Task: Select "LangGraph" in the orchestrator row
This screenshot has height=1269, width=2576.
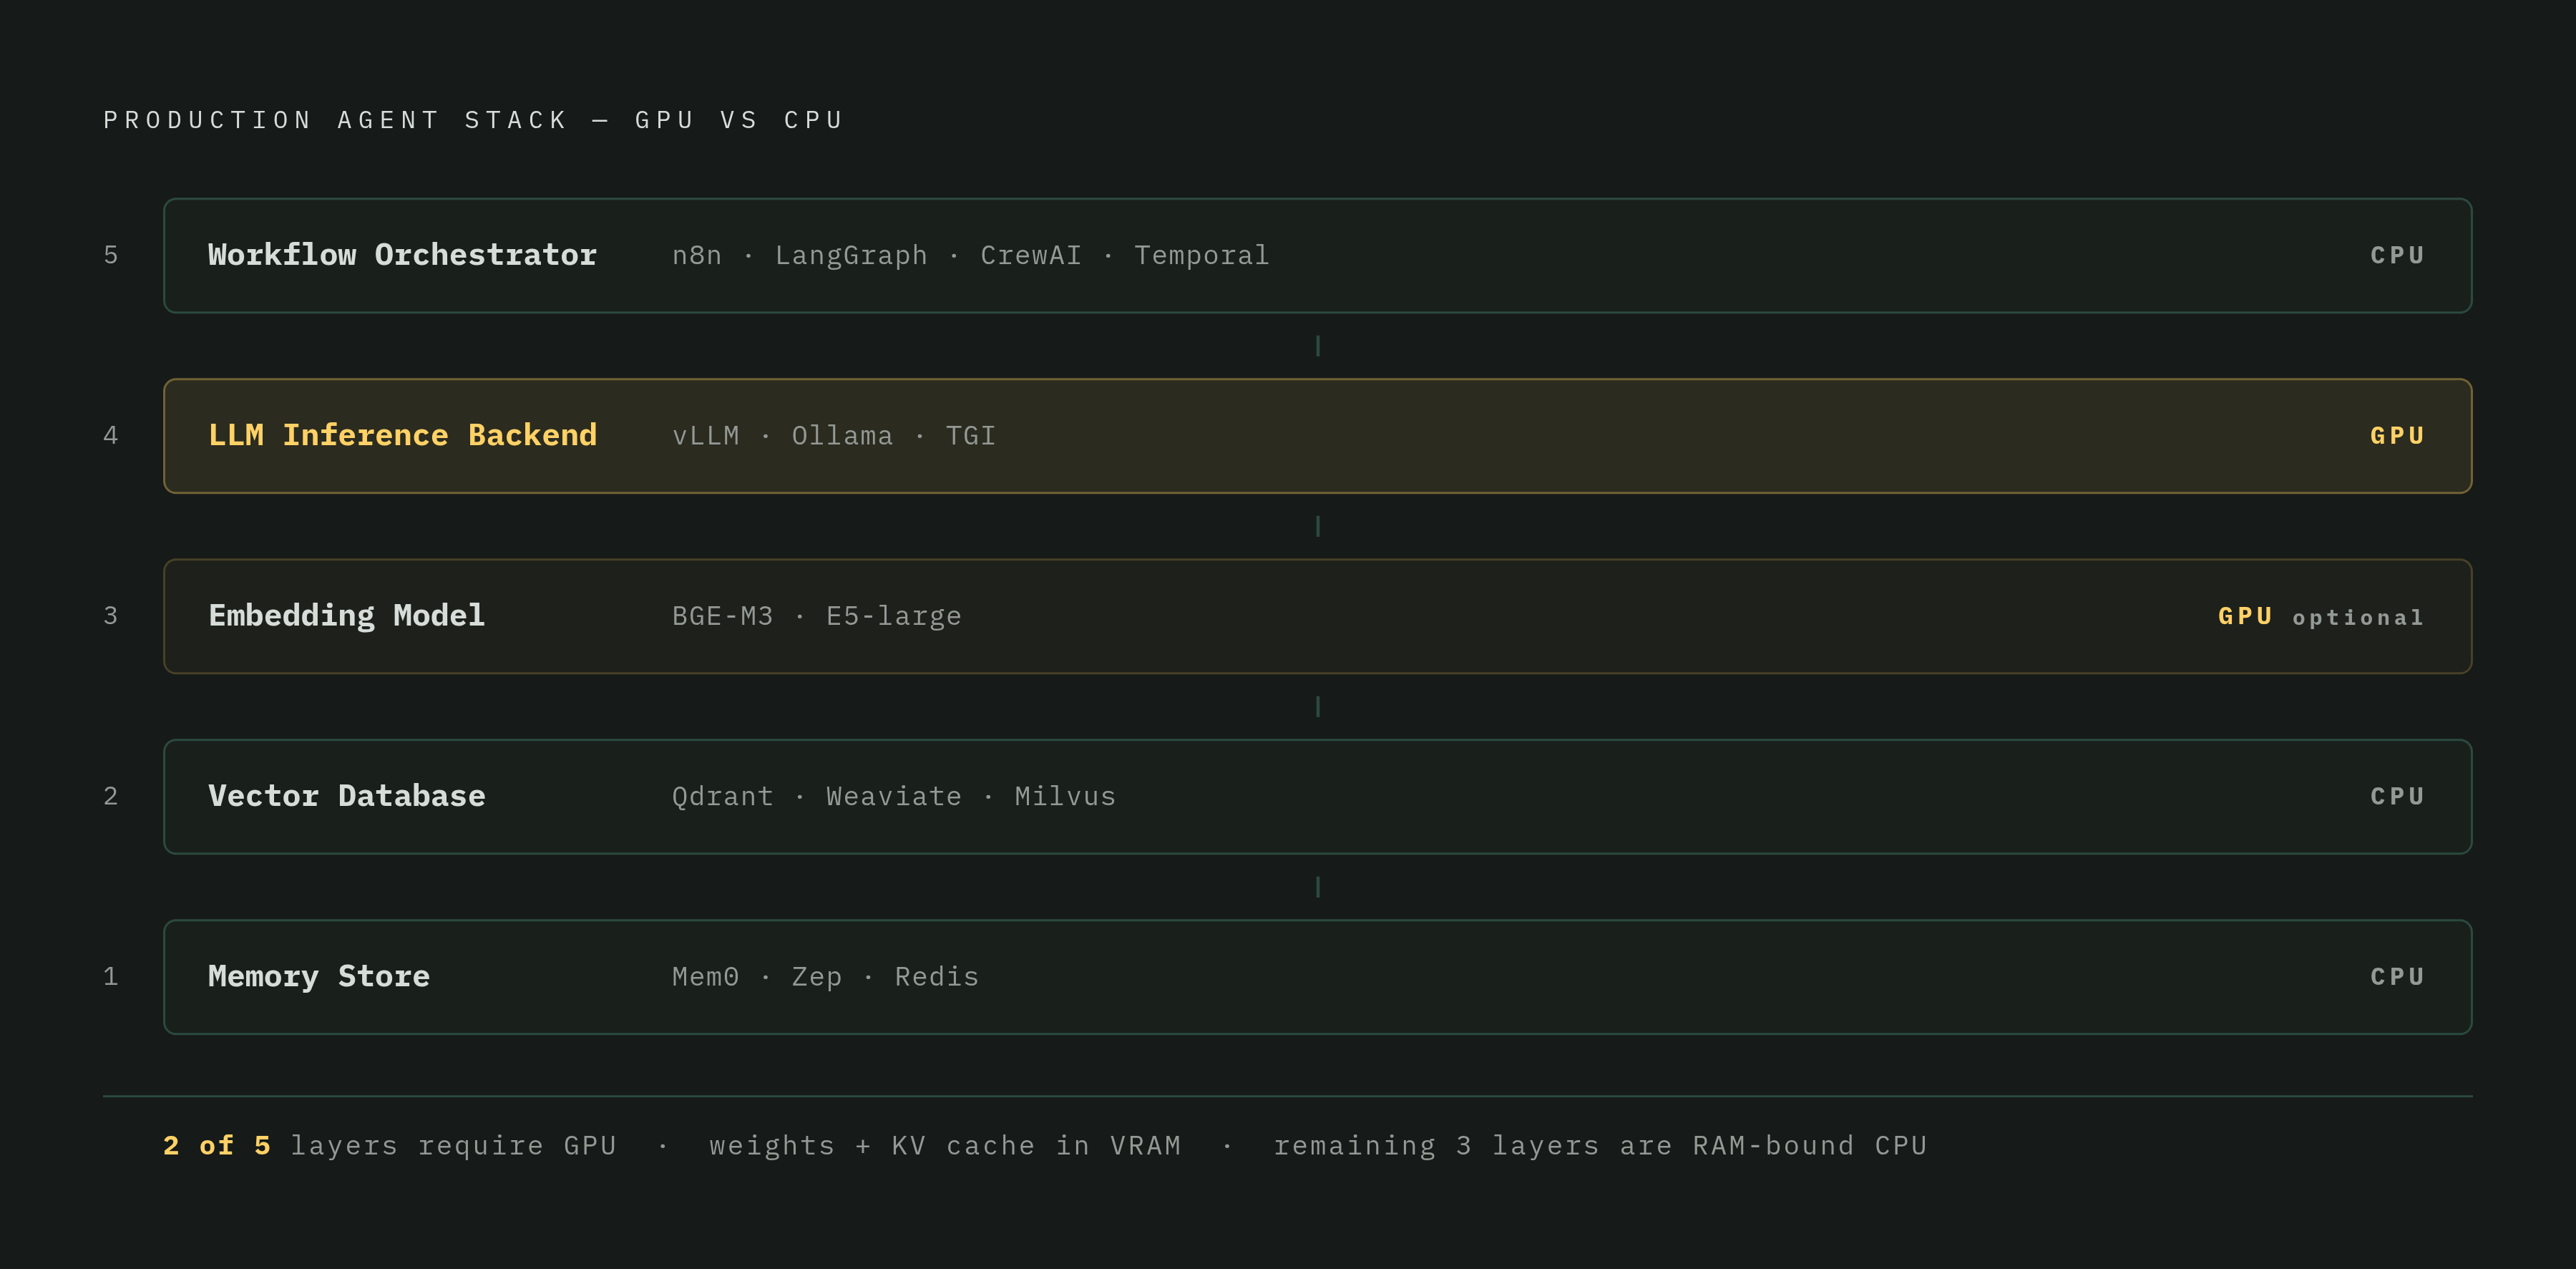Action: click(x=851, y=256)
